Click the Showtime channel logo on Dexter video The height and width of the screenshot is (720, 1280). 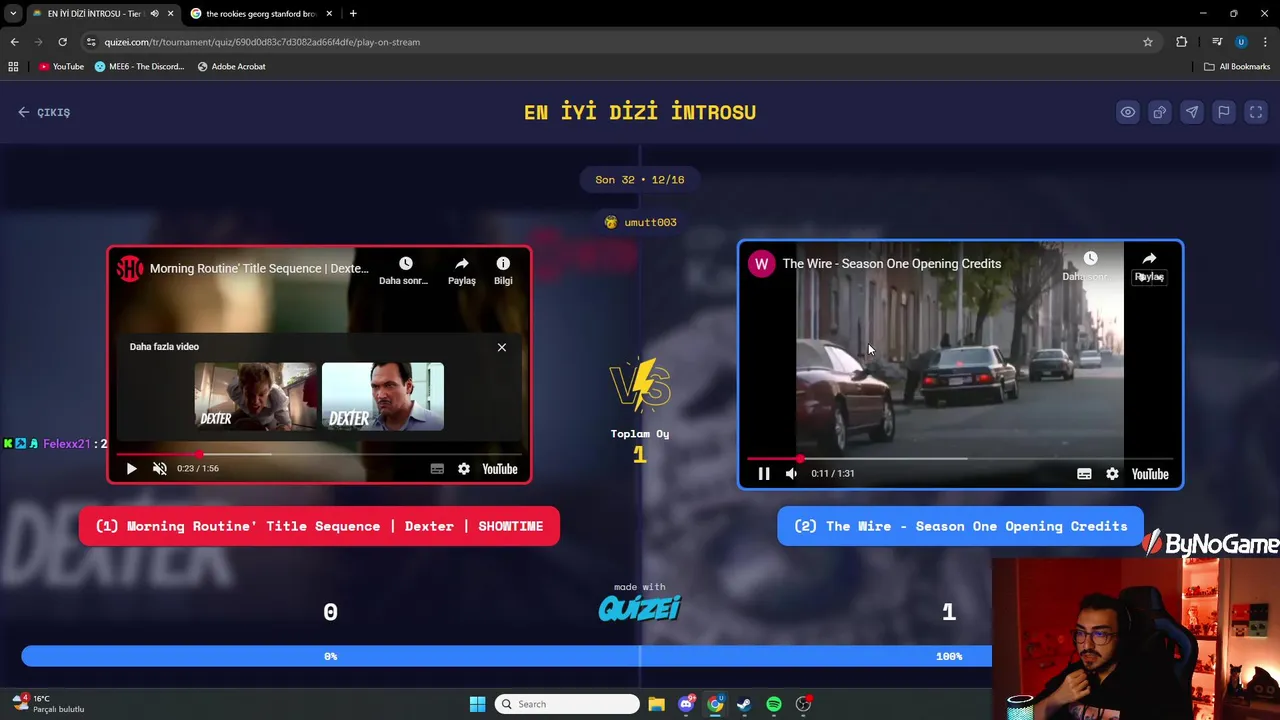[x=130, y=268]
